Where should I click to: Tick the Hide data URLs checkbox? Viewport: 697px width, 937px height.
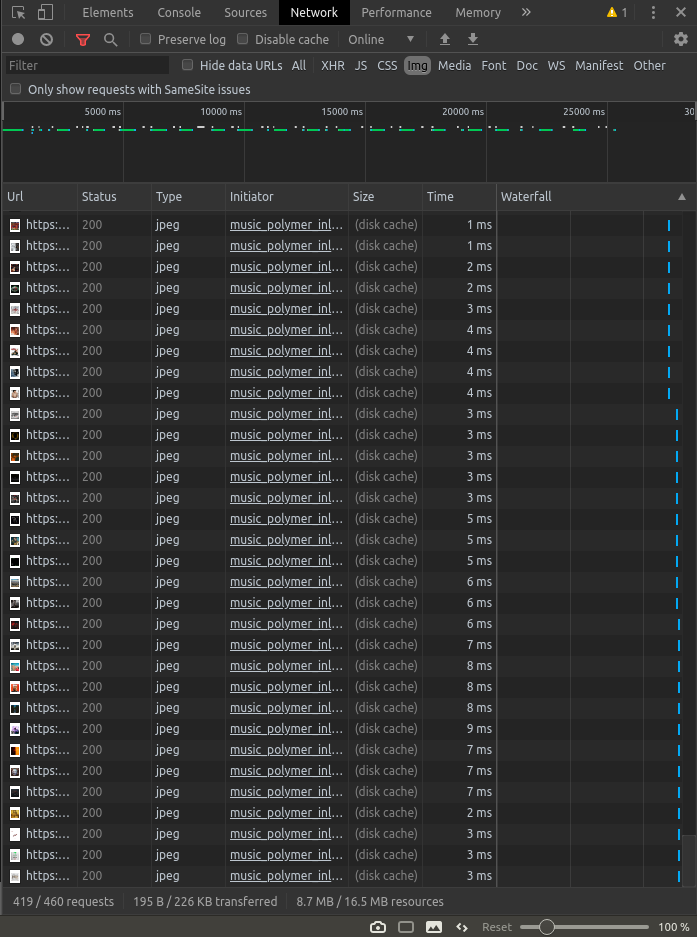(x=188, y=66)
